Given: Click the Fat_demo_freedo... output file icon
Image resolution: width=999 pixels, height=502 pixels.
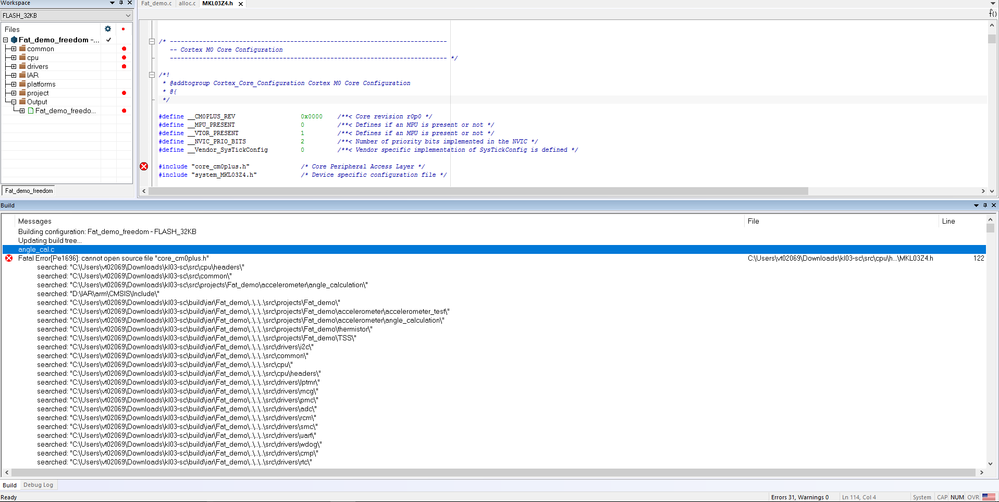Looking at the screenshot, I should point(31,111).
